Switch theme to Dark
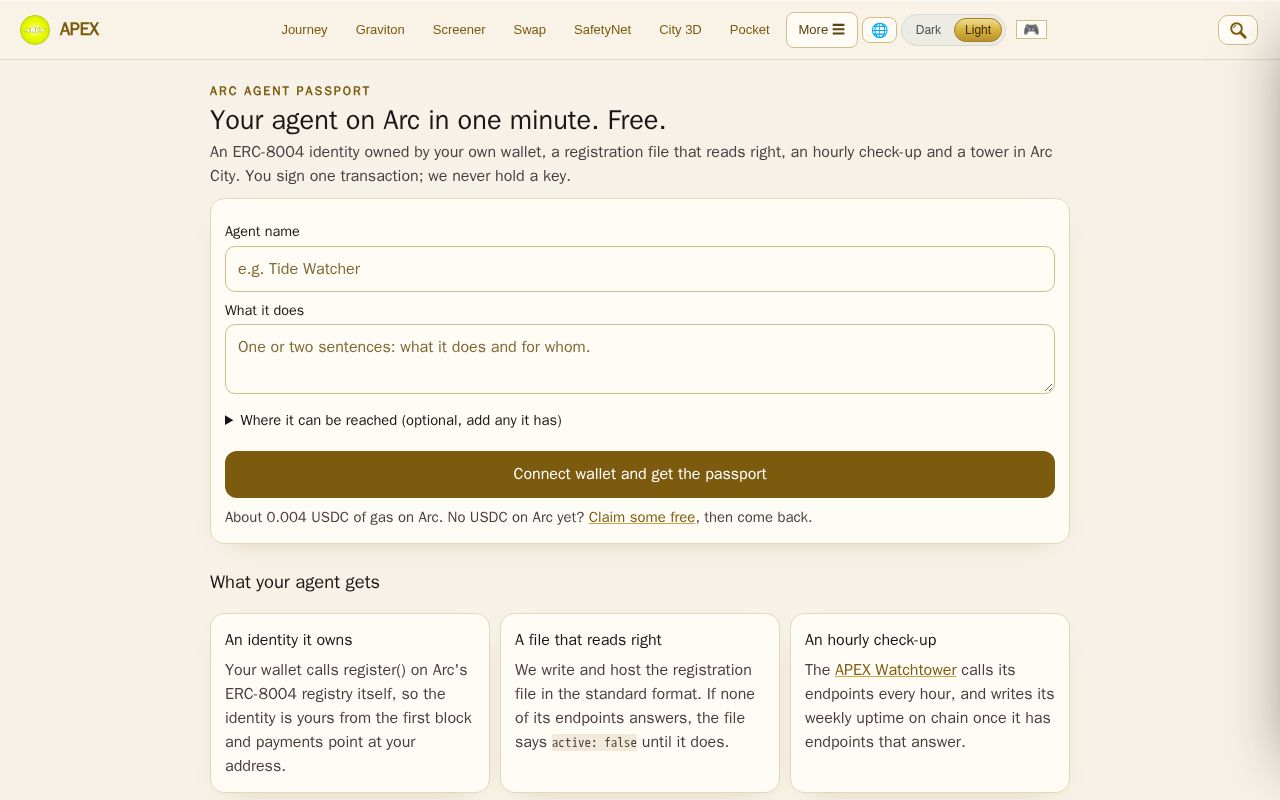This screenshot has width=1280, height=800. (928, 30)
